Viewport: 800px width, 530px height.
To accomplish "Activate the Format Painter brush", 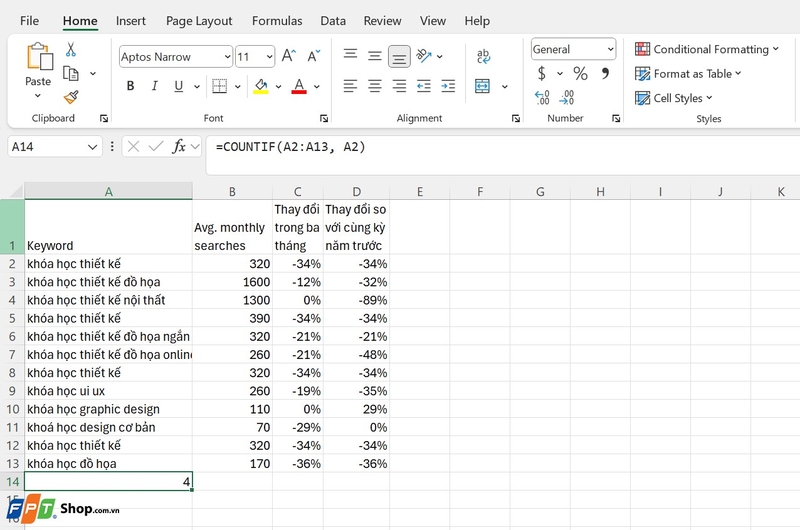I will click(71, 97).
